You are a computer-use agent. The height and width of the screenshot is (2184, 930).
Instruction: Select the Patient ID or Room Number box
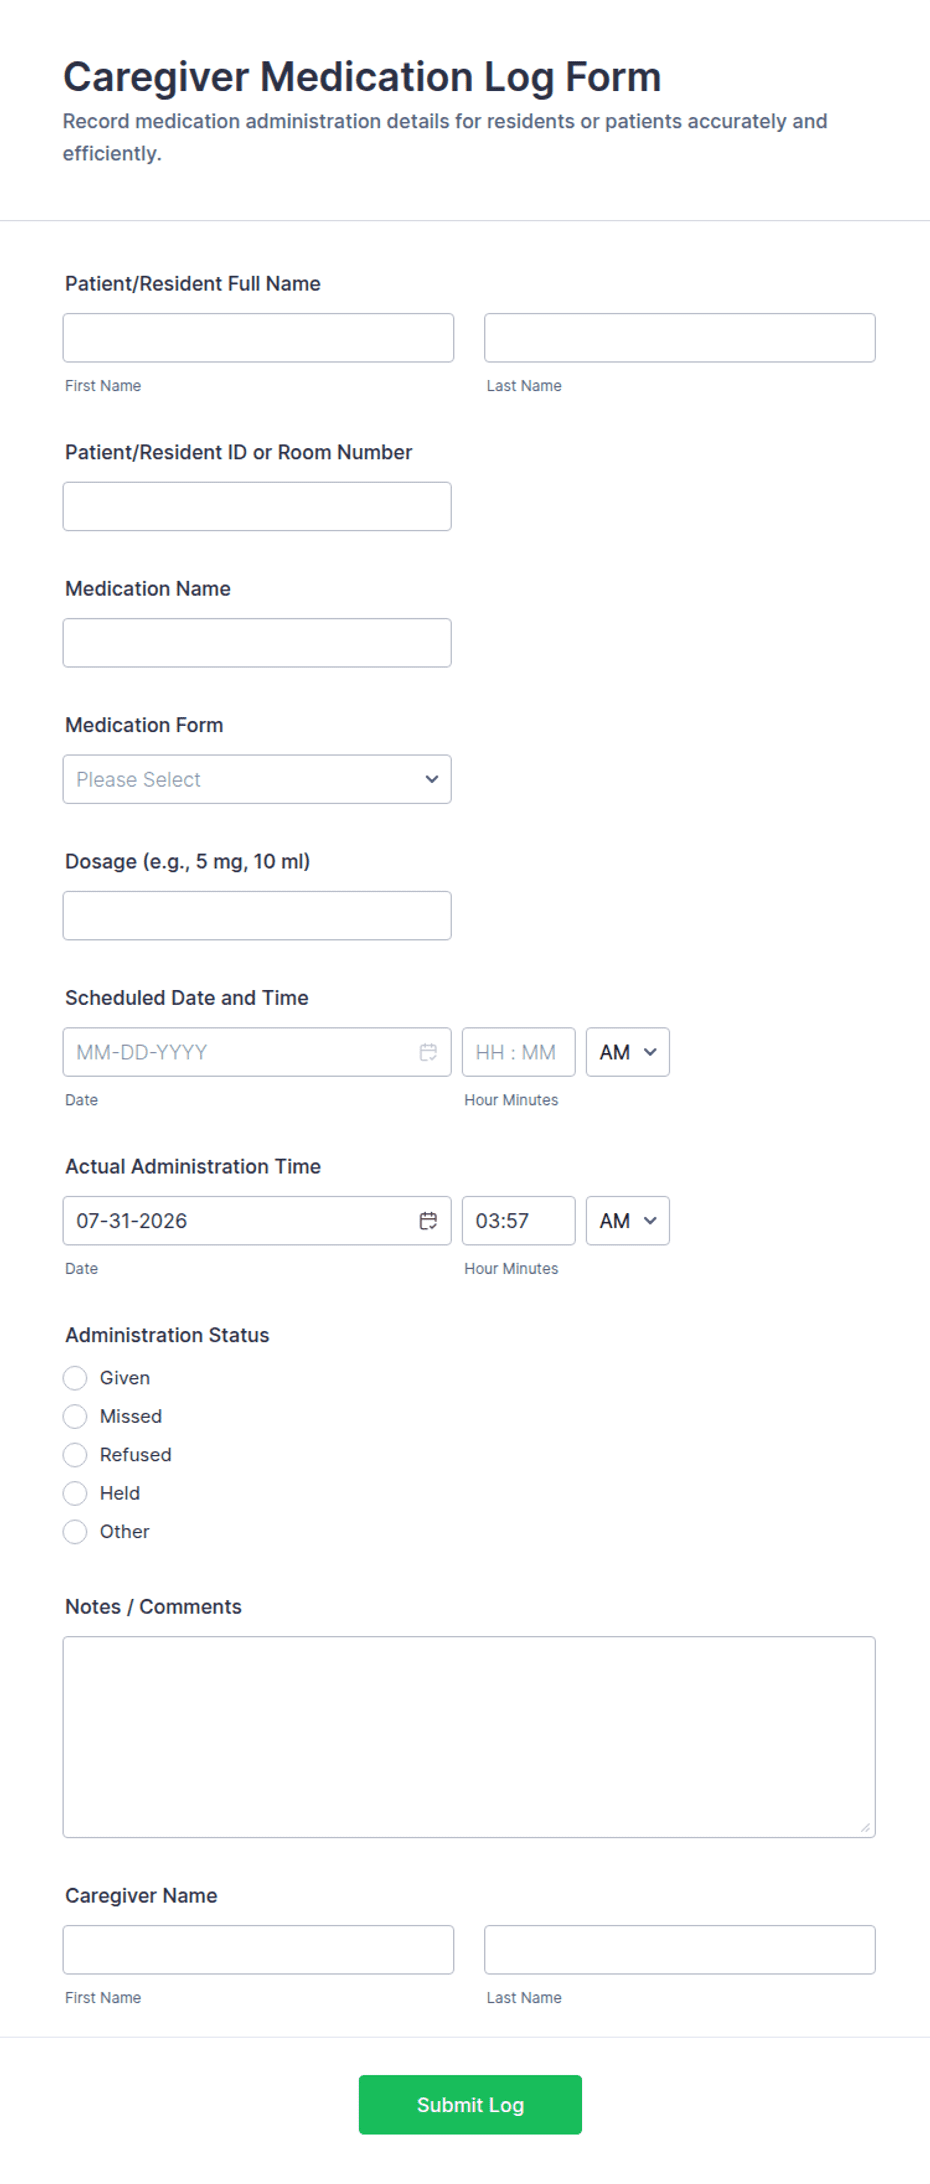pyautogui.click(x=257, y=507)
